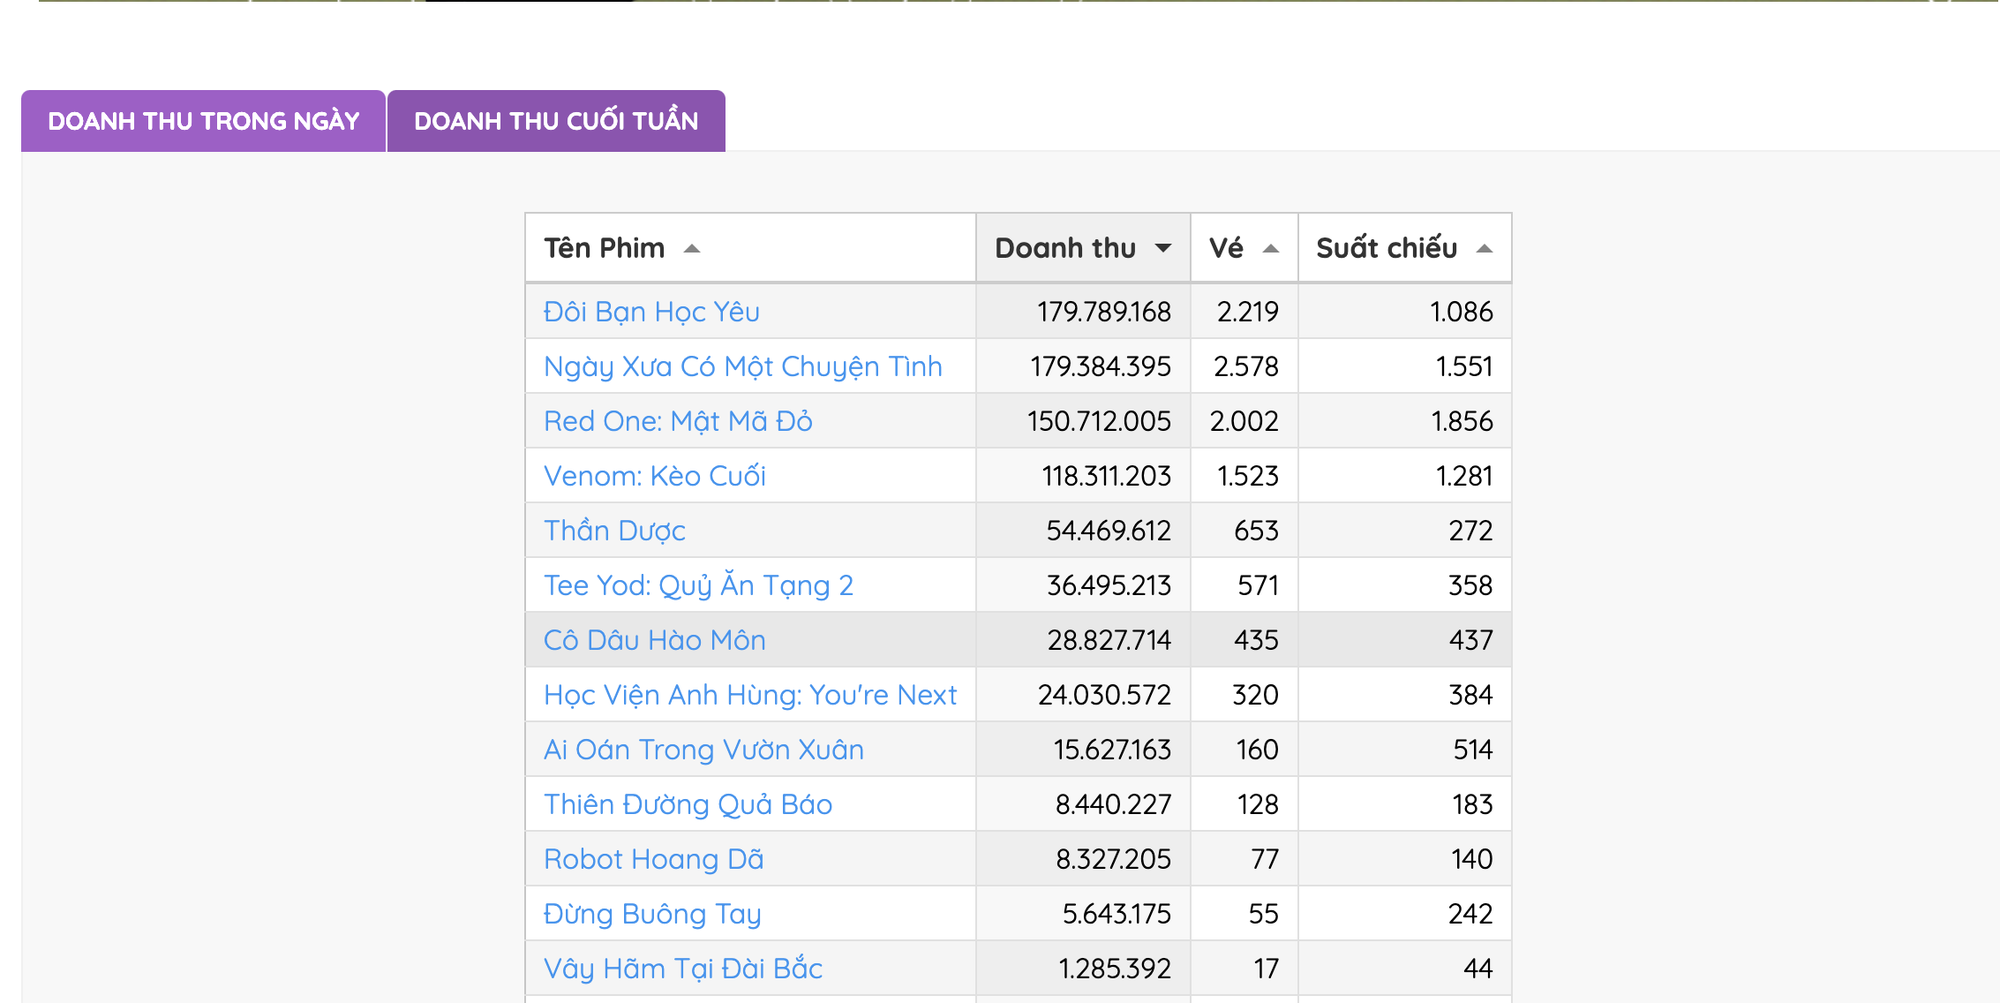Viewport: 2000px width, 1003px height.
Task: Click showtimes value 358
Action: pyautogui.click(x=1470, y=585)
